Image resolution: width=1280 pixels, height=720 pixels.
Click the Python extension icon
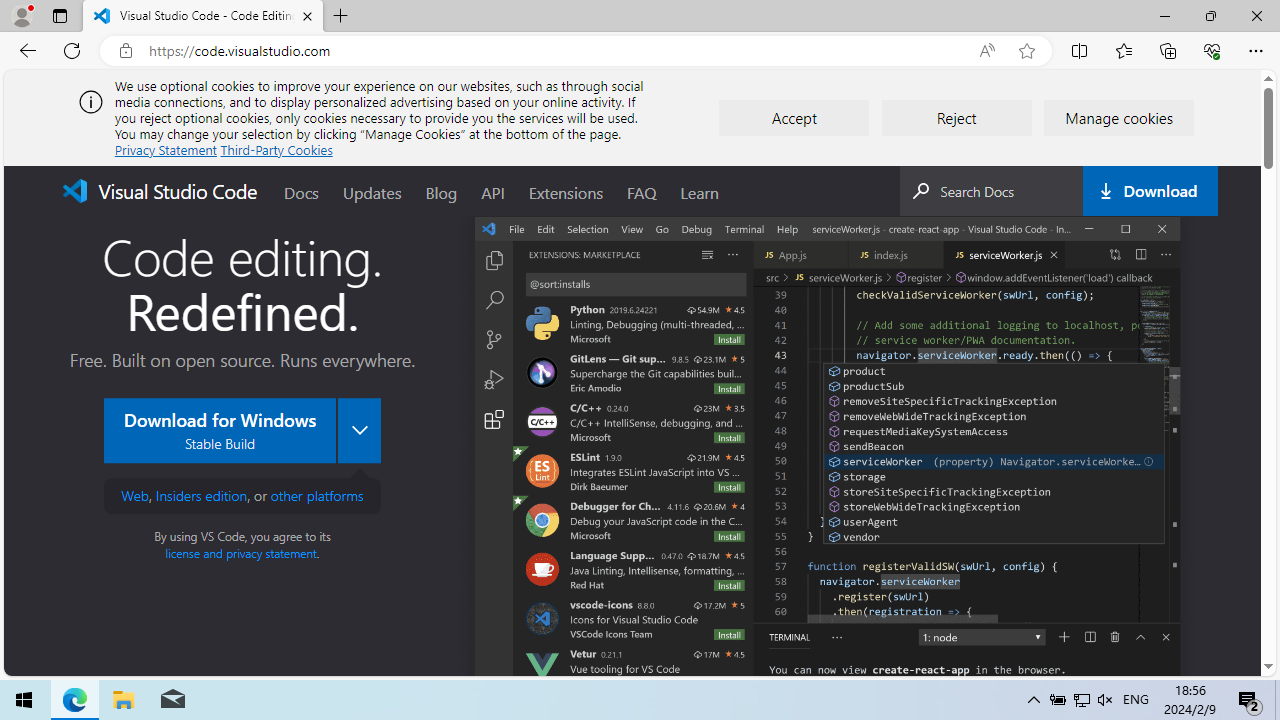[x=542, y=323]
